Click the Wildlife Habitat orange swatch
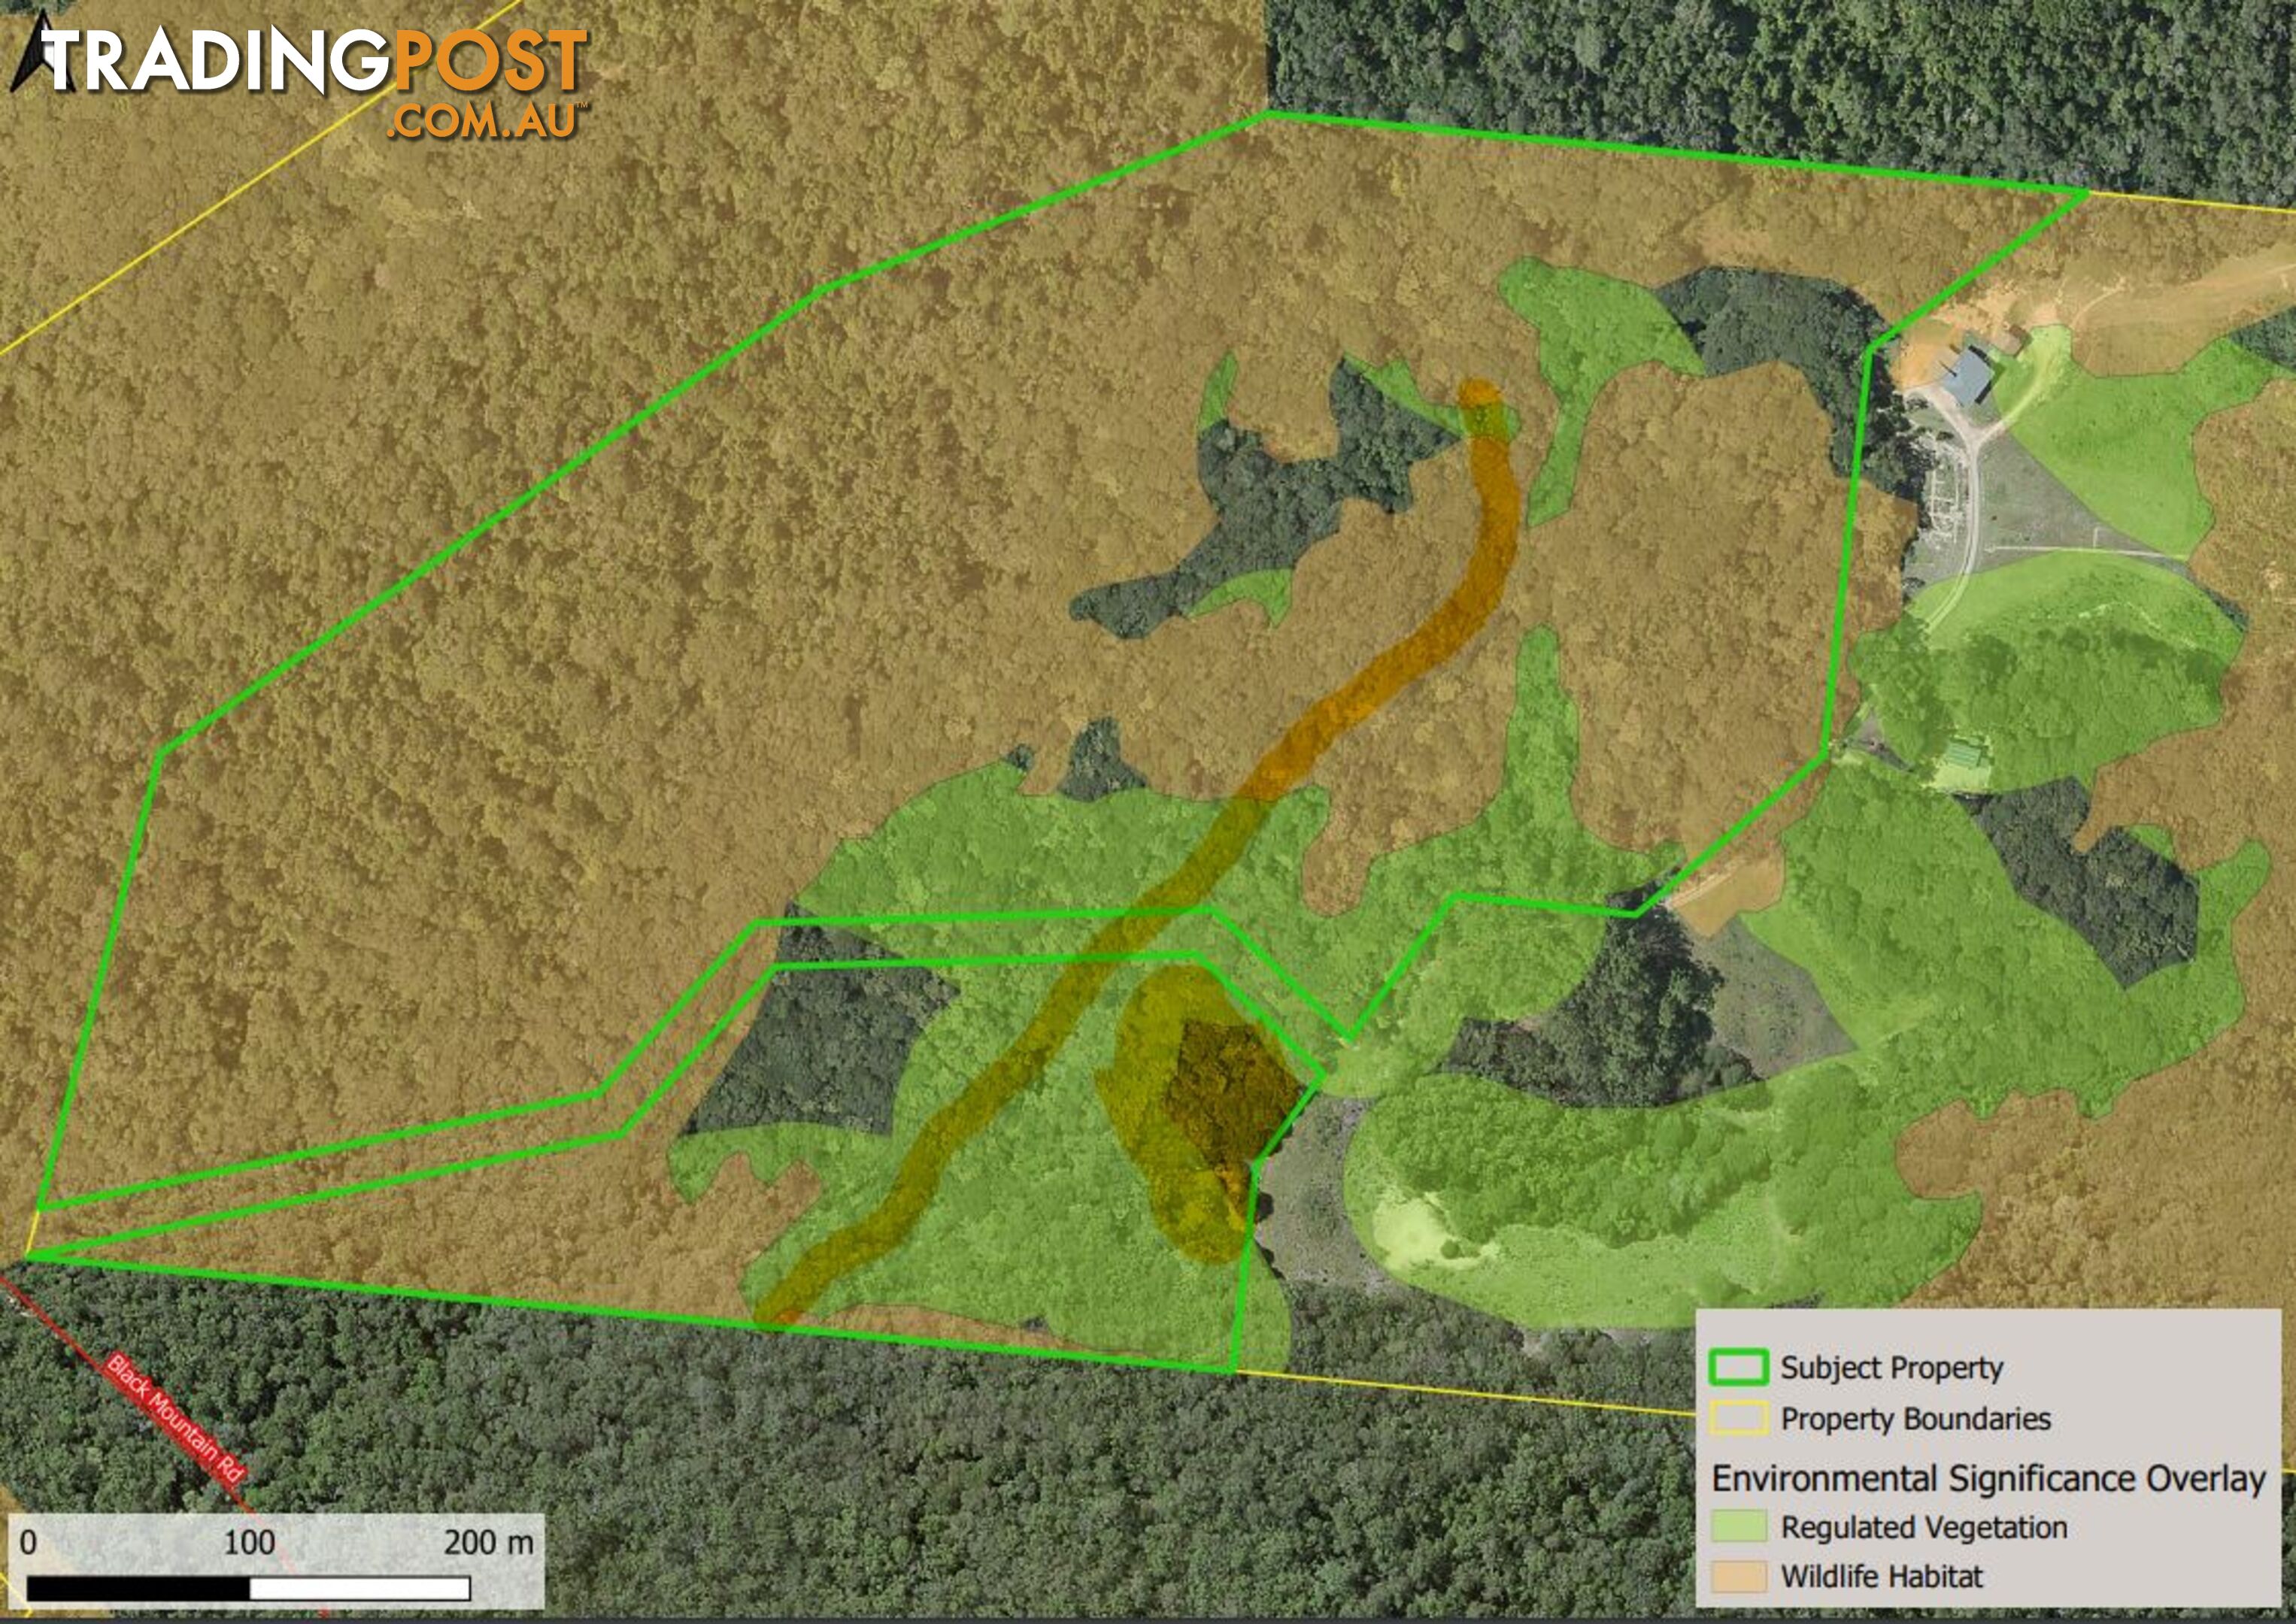The width and height of the screenshot is (2296, 1624). (x=1739, y=1576)
